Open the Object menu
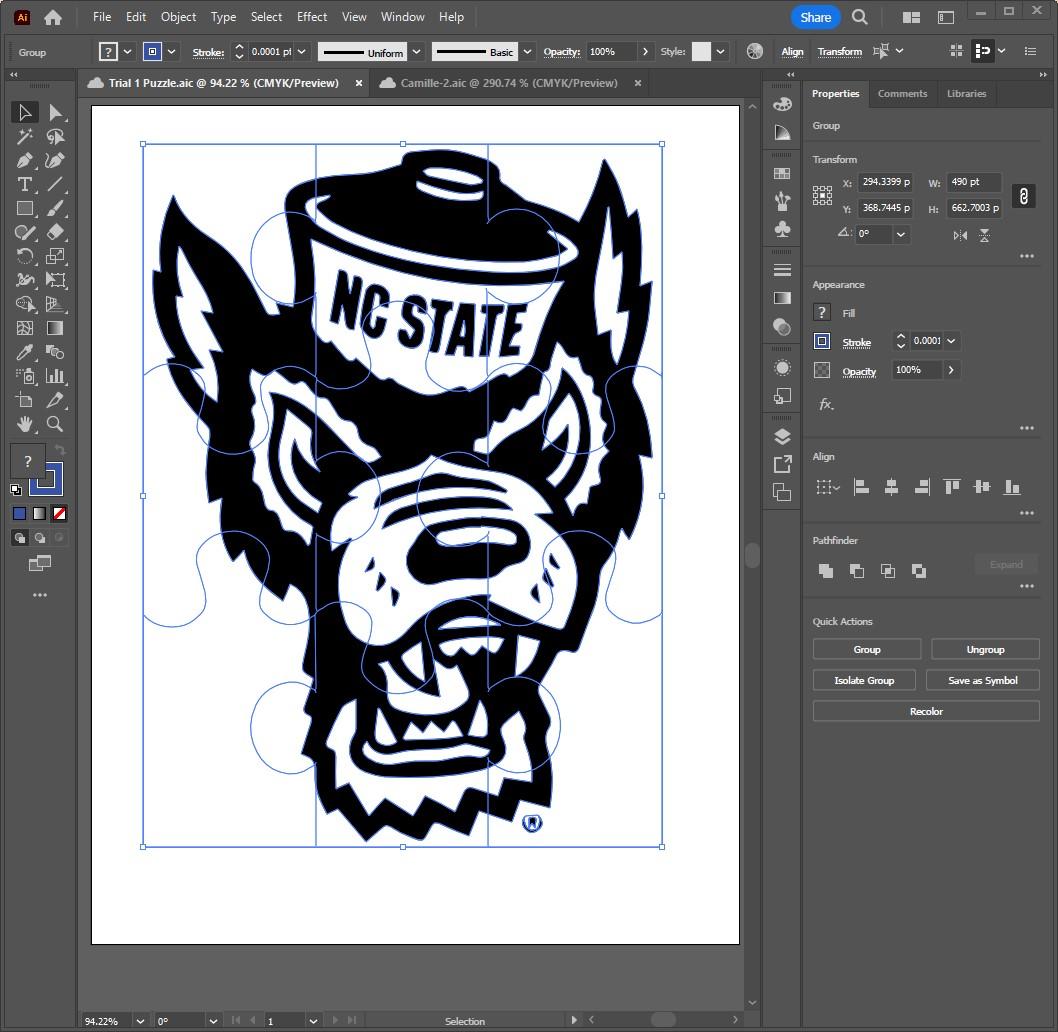Screen dimensions: 1058x1032 (178, 17)
